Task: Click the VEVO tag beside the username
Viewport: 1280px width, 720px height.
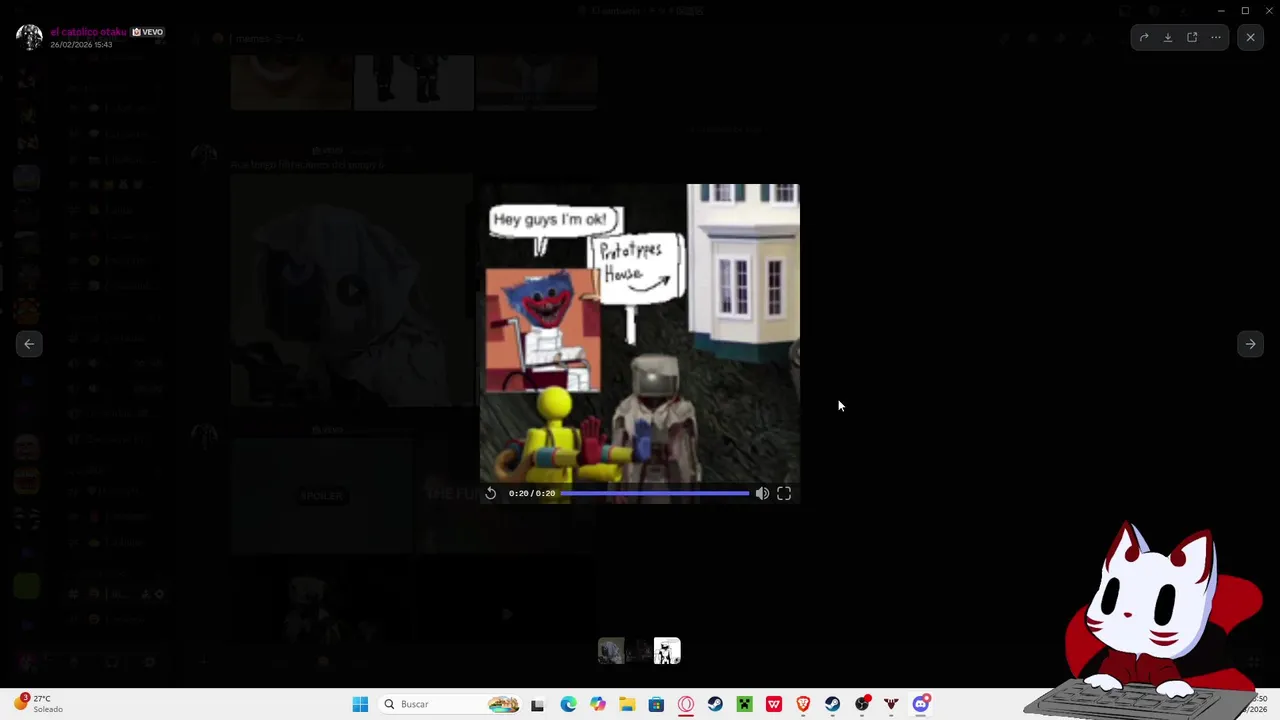Action: point(147,32)
